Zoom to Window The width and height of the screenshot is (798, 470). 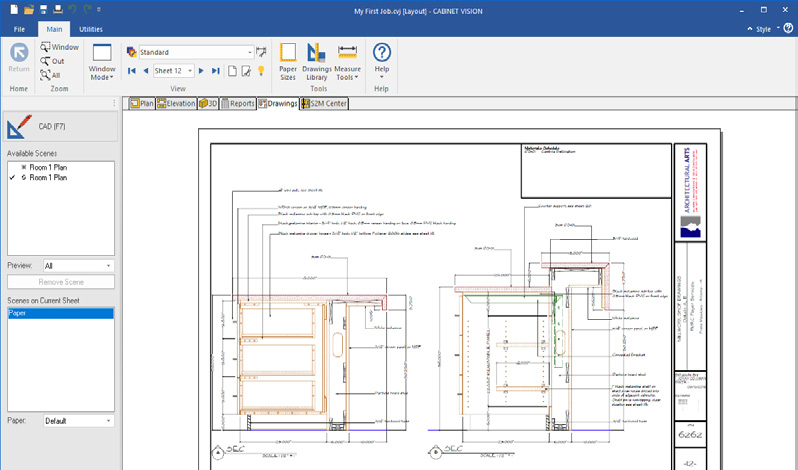(x=58, y=47)
